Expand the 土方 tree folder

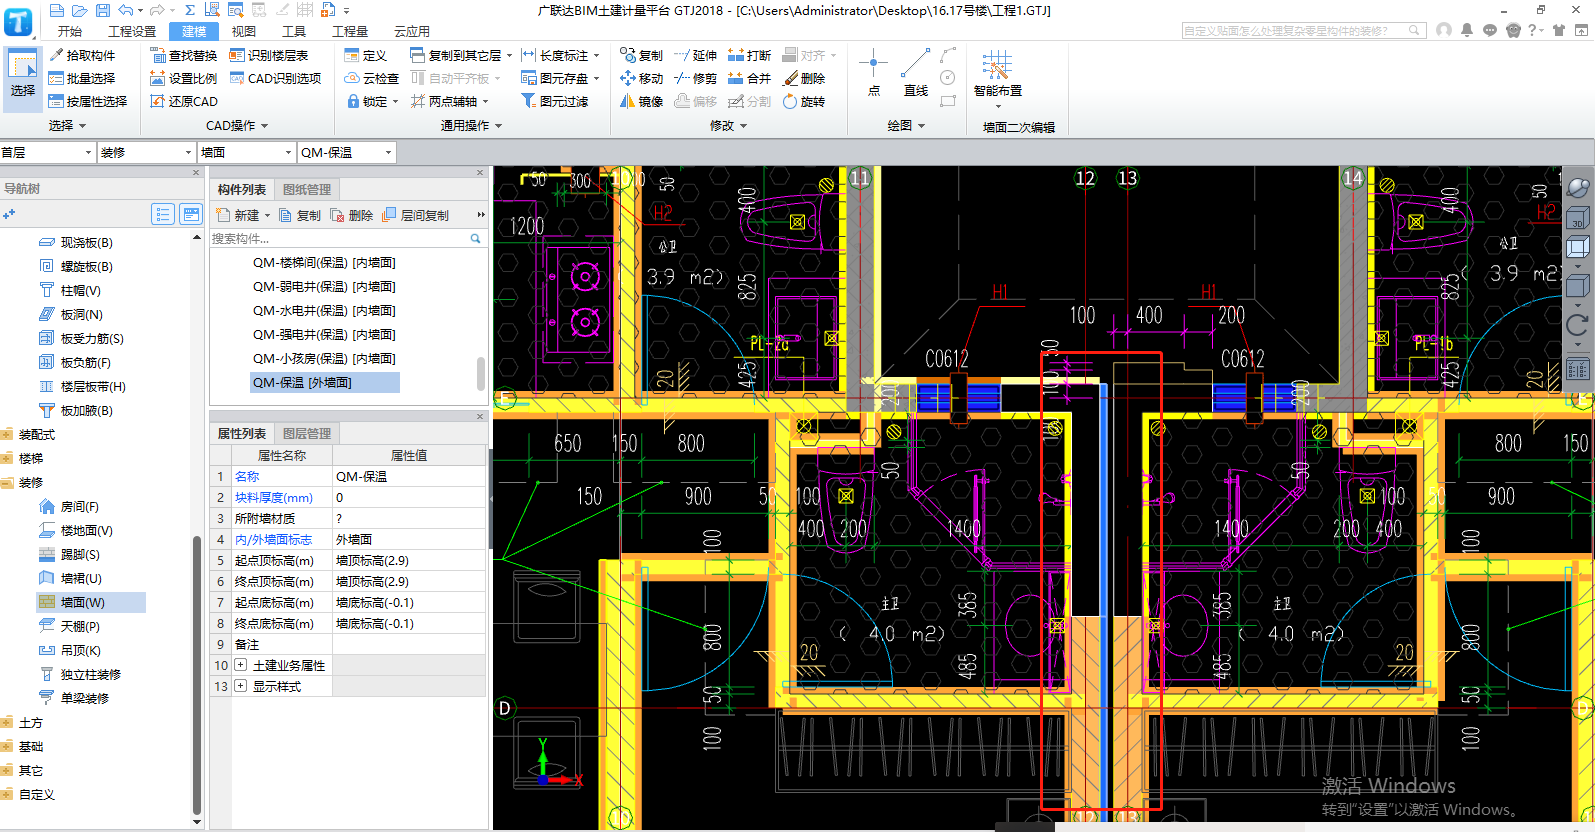coord(8,723)
